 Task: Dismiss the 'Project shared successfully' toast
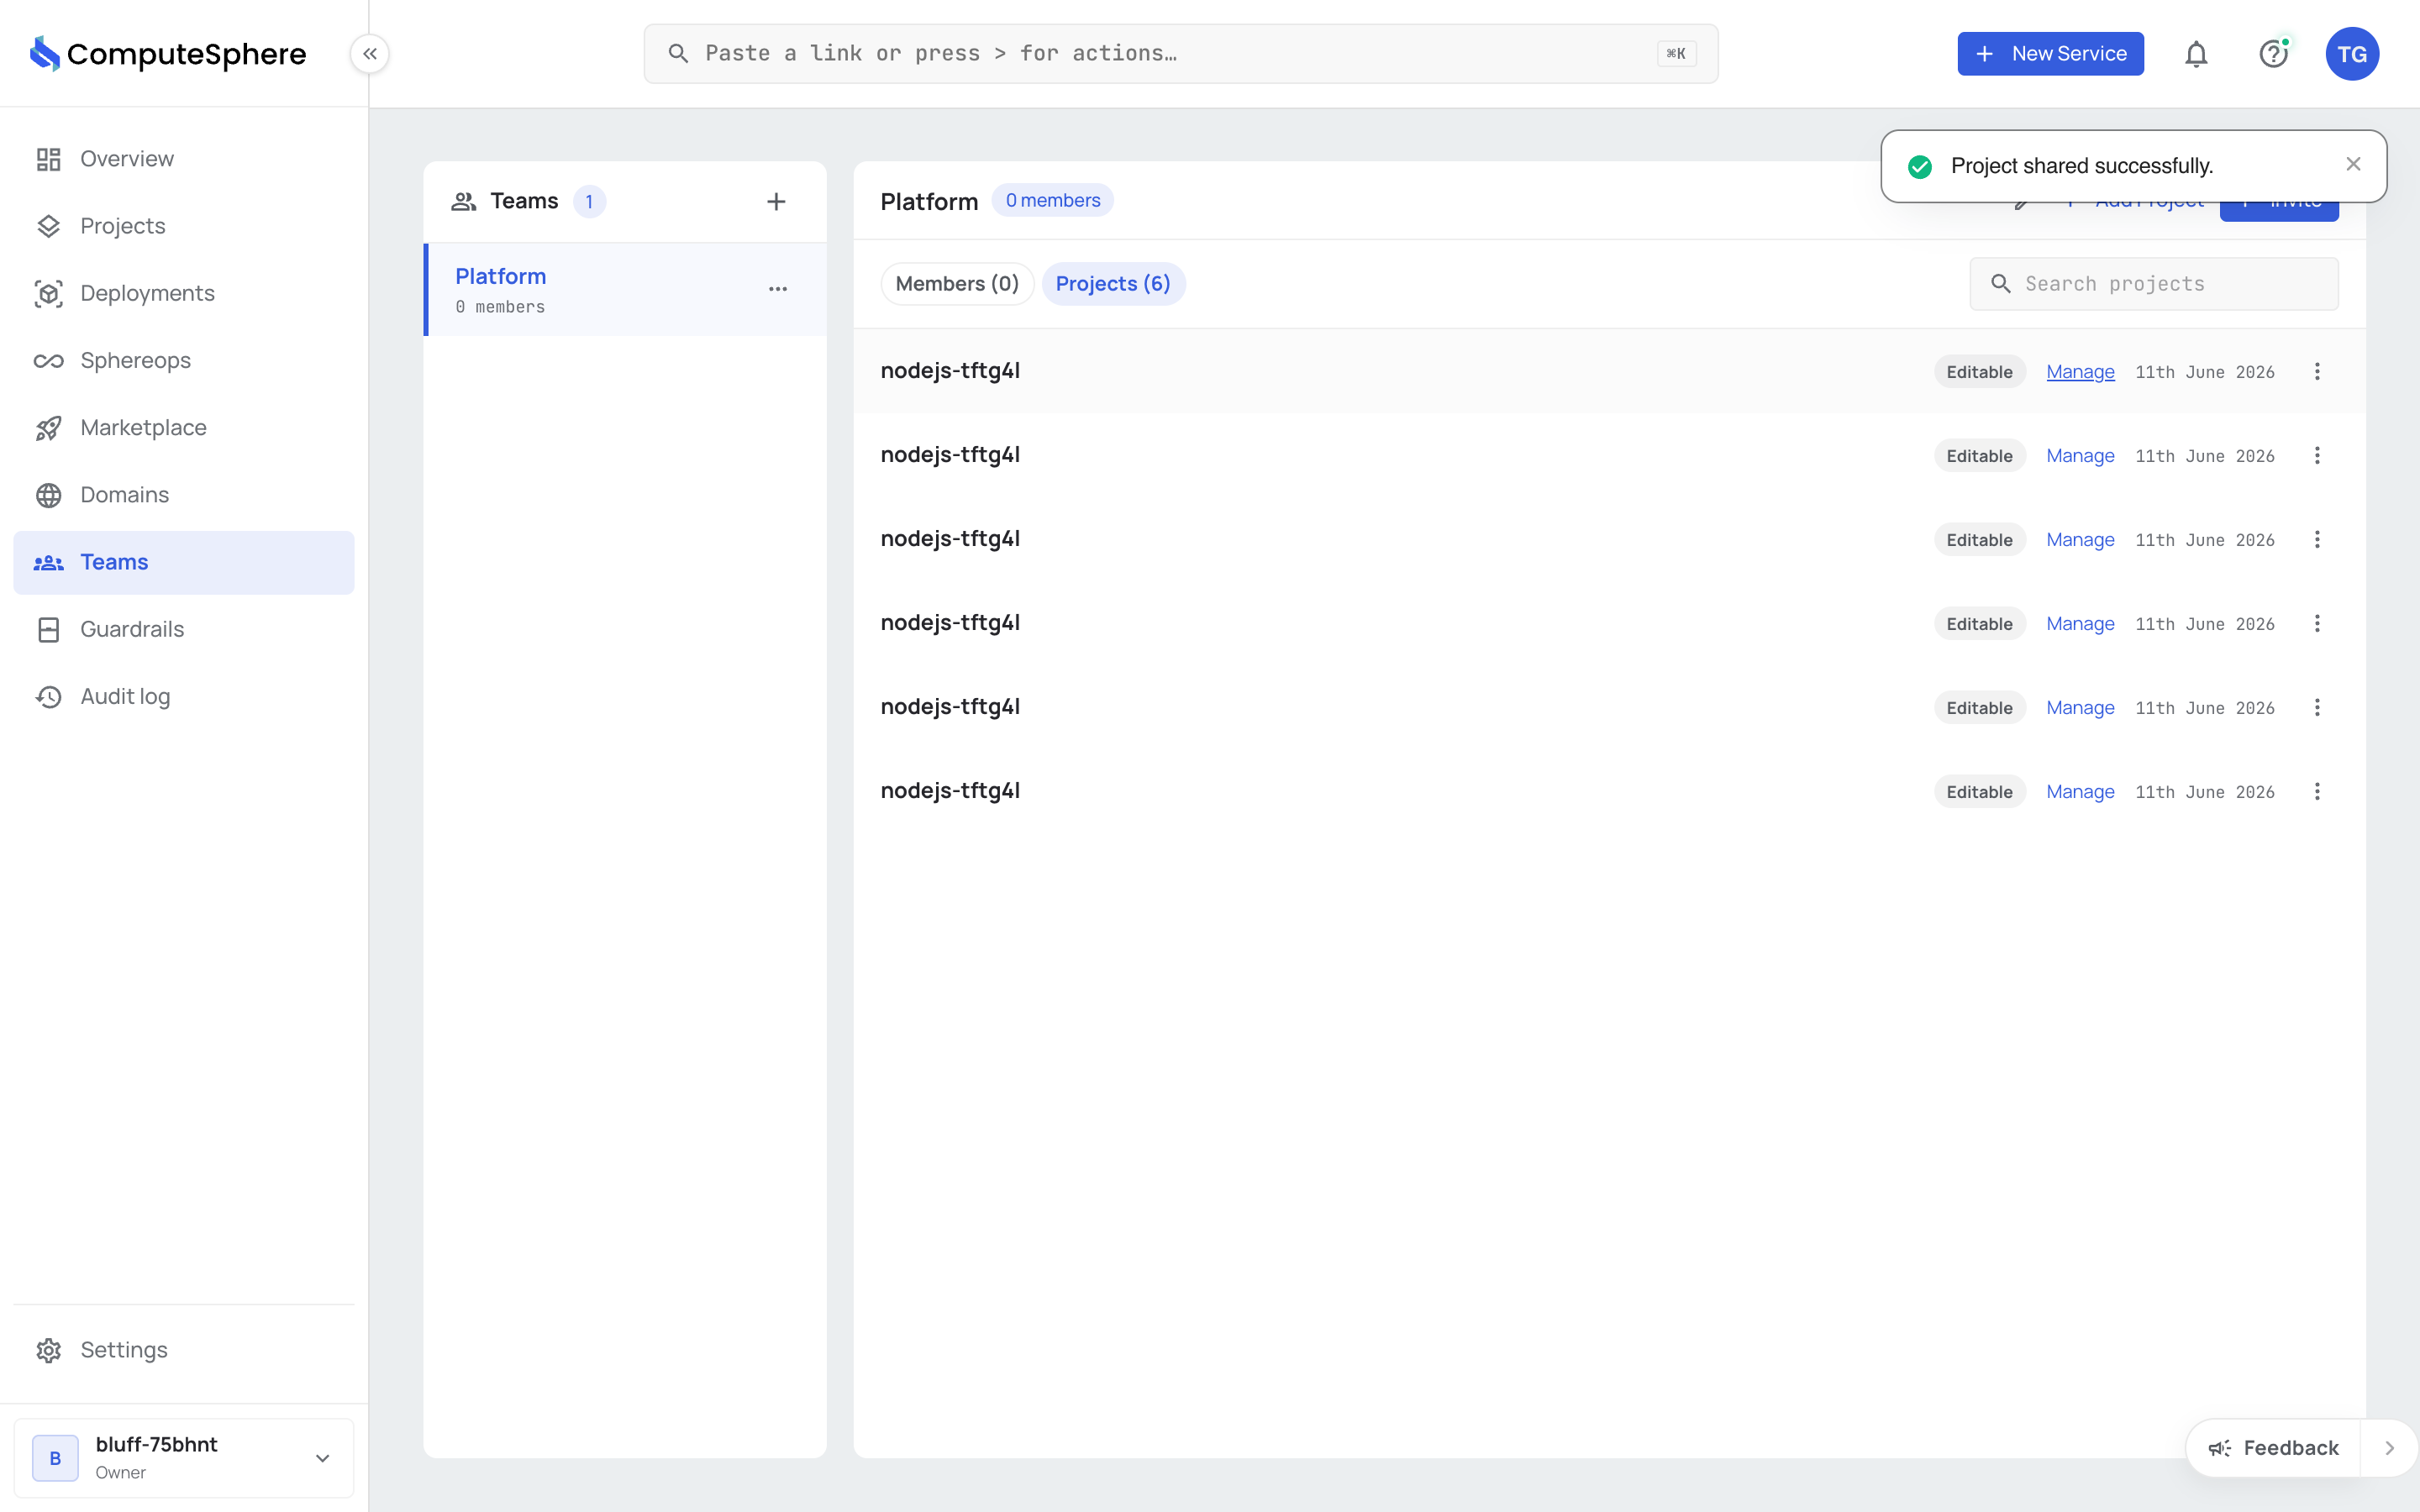click(x=2353, y=164)
